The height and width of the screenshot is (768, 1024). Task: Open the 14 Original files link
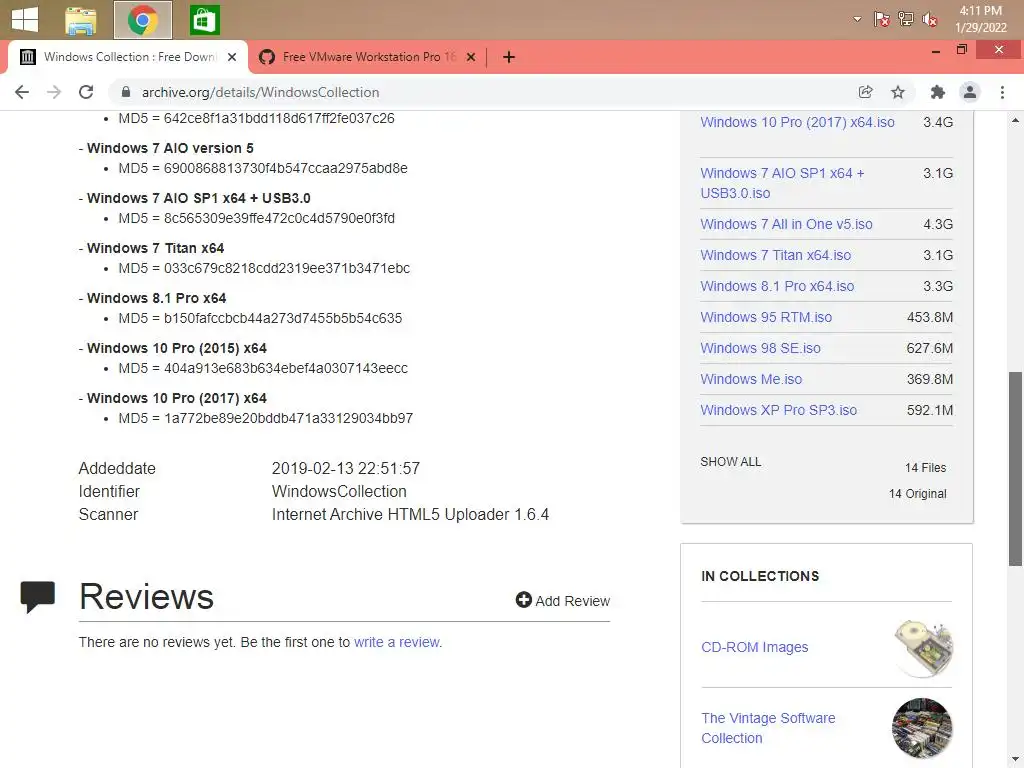(x=918, y=494)
